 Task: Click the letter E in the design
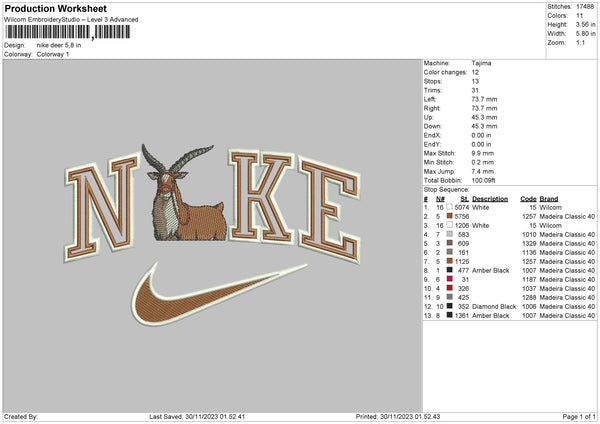330,210
